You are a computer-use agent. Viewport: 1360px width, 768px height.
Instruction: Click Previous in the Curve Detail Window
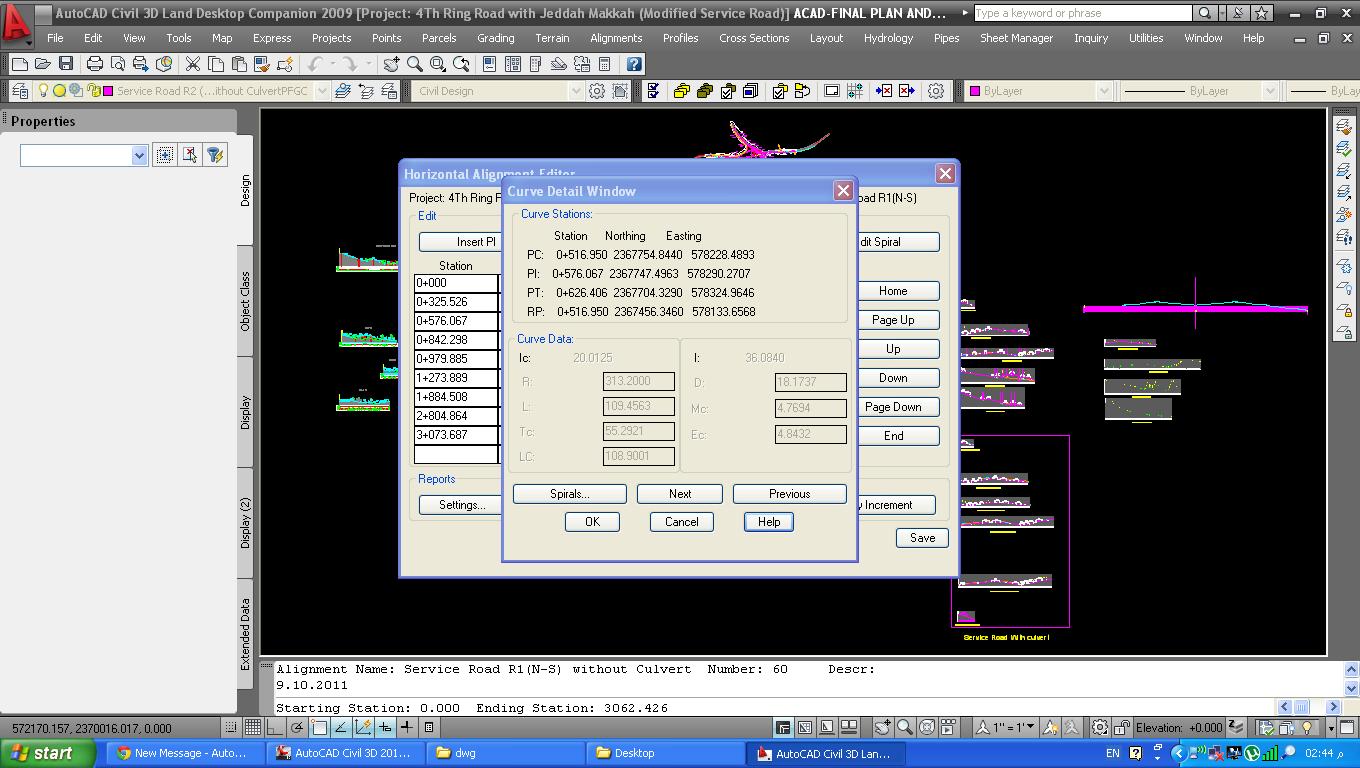[x=790, y=494]
